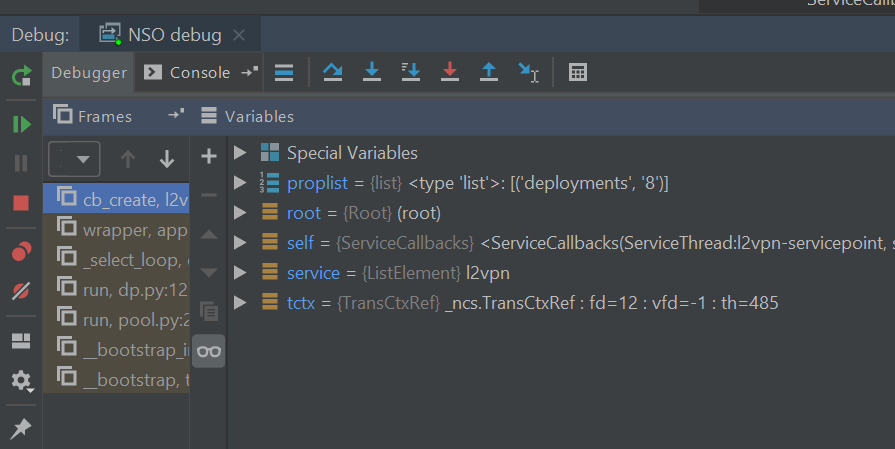Click Show Execution Point icon
This screenshot has height=449, width=895.
click(x=284, y=72)
